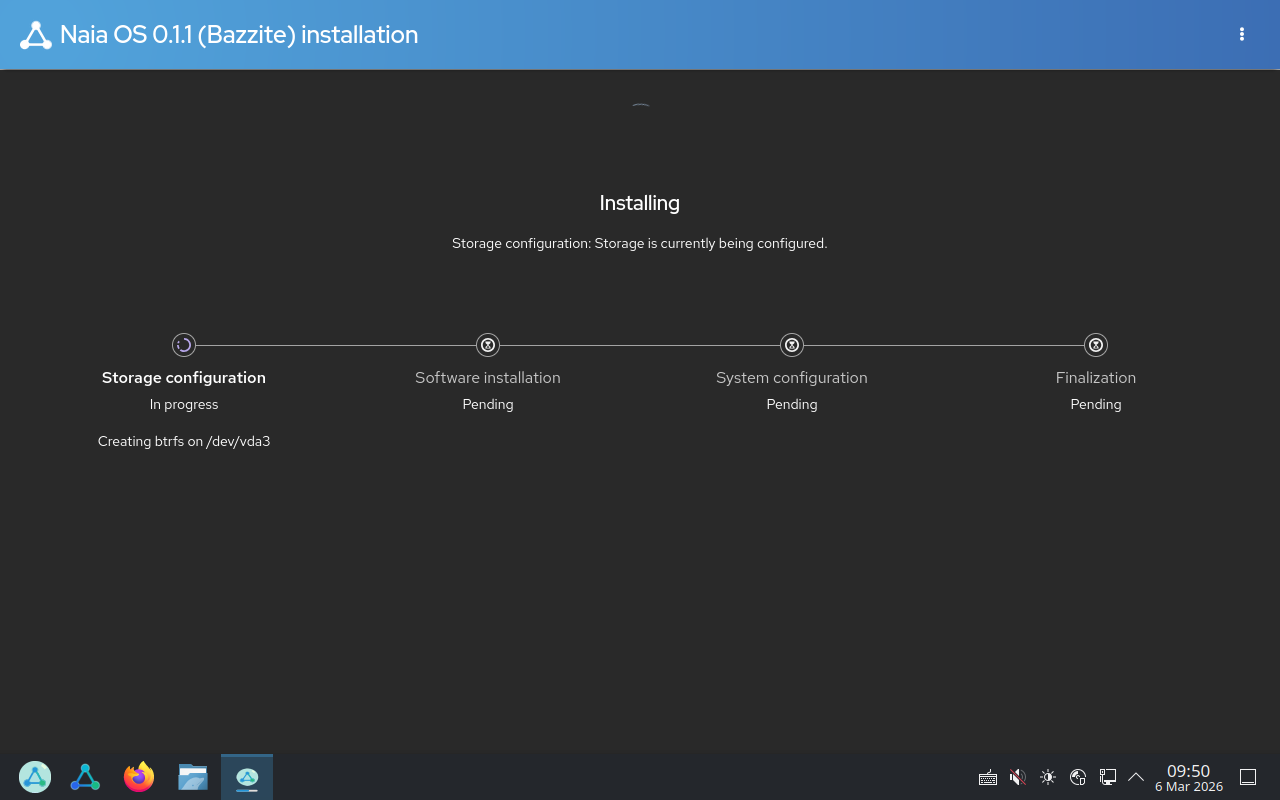1280x800 pixels.
Task: Click the 'Finalization' step label
Action: point(1095,377)
